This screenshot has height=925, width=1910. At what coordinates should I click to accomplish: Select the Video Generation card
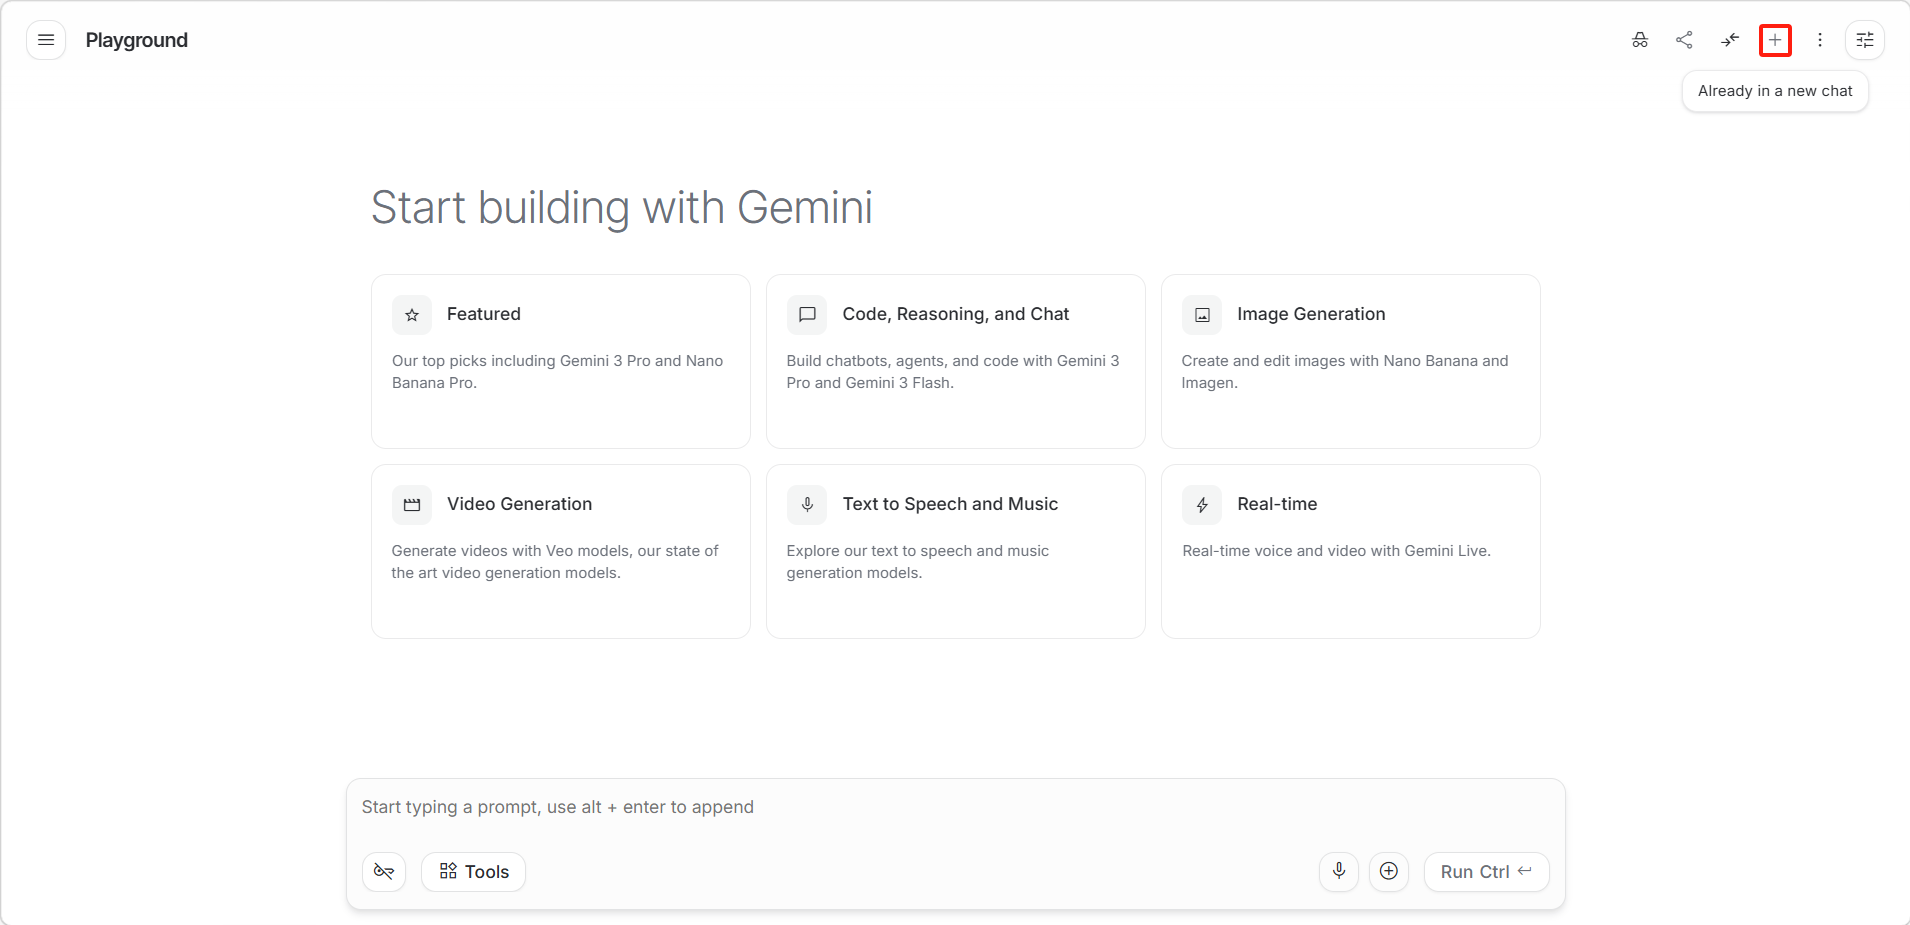(560, 551)
